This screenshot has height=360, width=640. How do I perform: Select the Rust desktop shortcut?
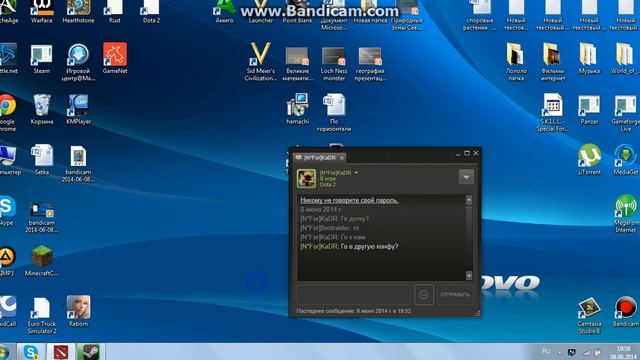point(115,12)
